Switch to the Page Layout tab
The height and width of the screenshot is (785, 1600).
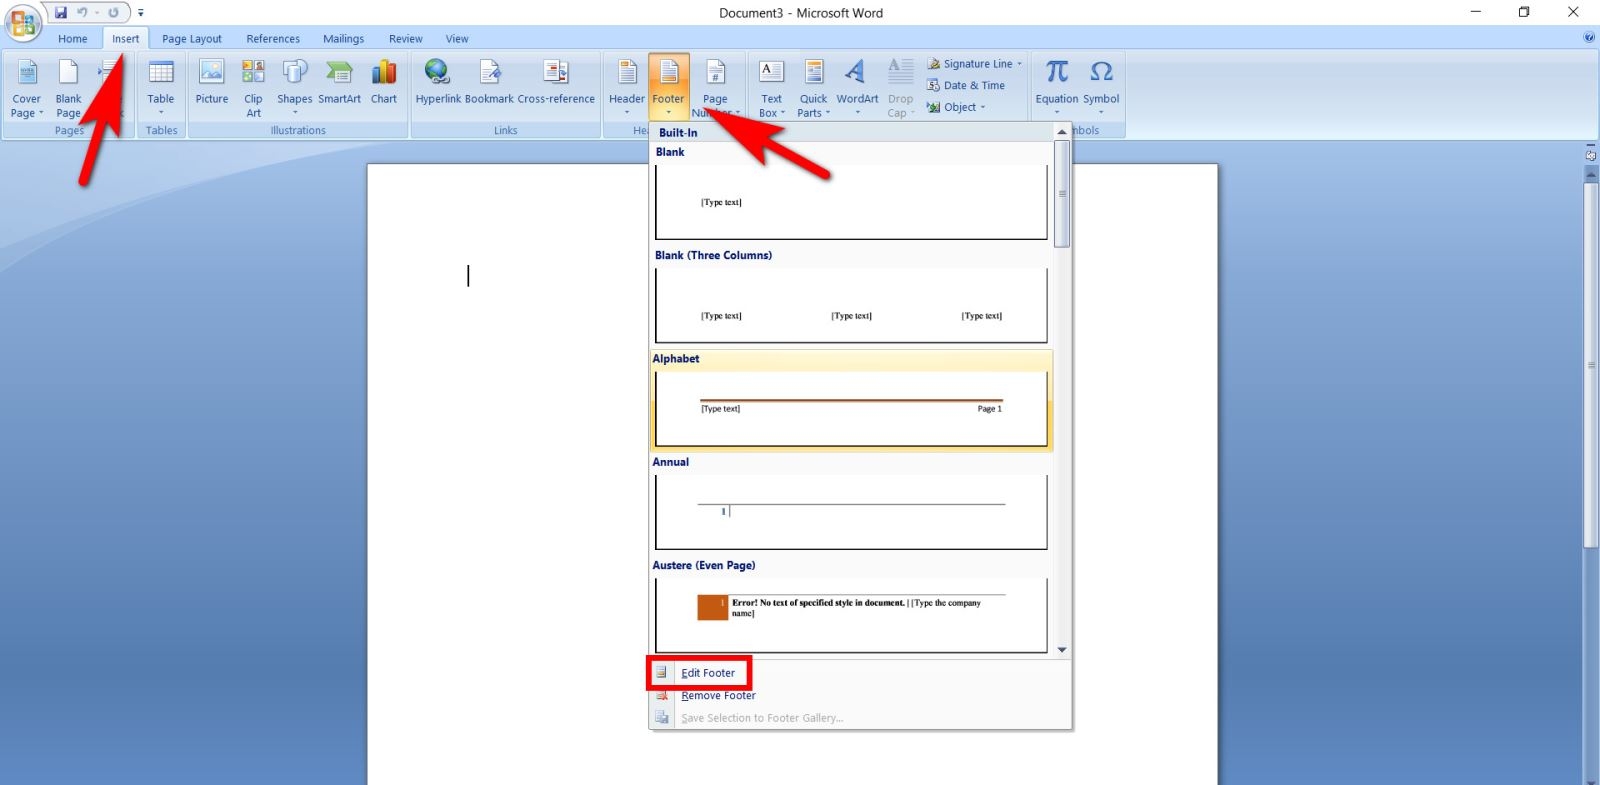192,39
